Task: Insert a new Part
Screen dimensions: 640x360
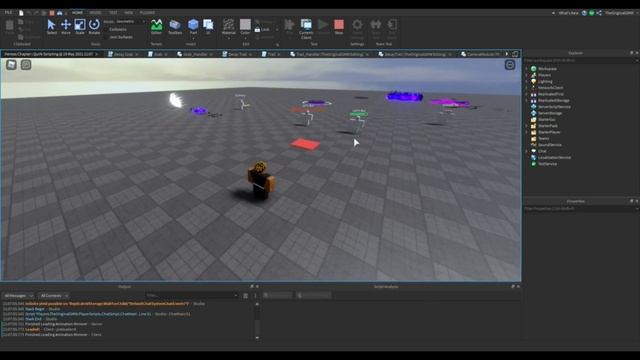Action: 193,26
